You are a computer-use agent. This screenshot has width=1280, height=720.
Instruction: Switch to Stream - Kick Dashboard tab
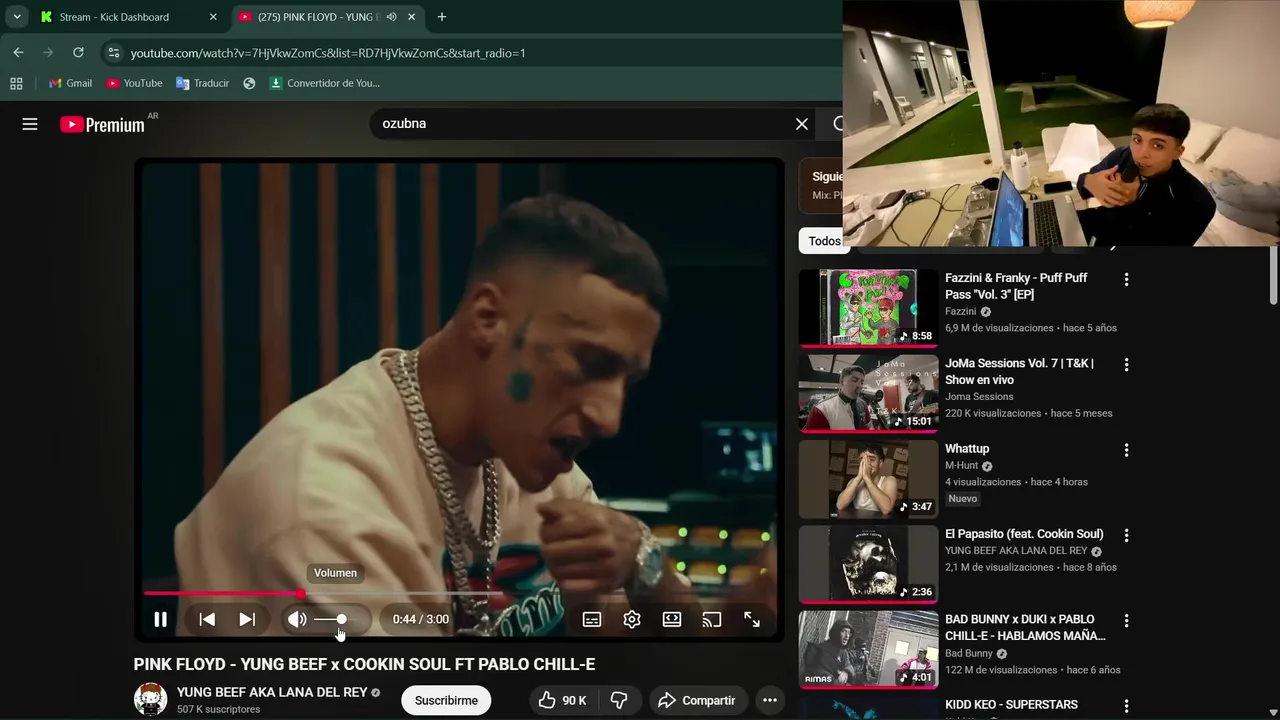pos(128,17)
